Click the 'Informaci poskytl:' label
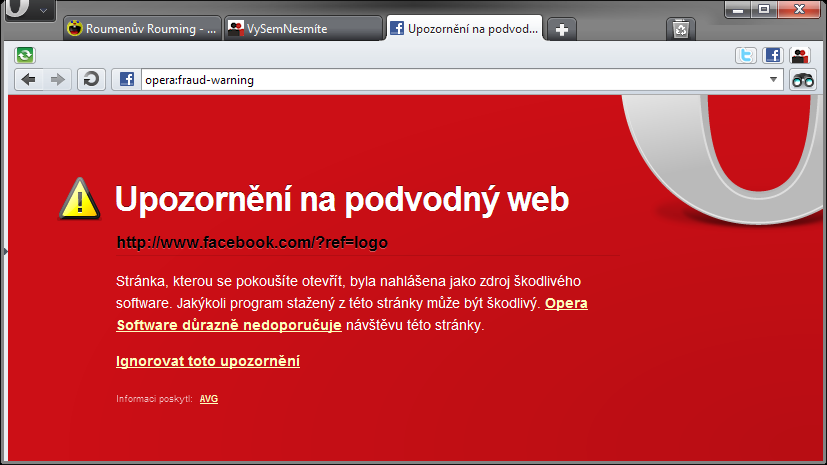Screen dimensions: 827x465 pyautogui.click(x=154, y=399)
